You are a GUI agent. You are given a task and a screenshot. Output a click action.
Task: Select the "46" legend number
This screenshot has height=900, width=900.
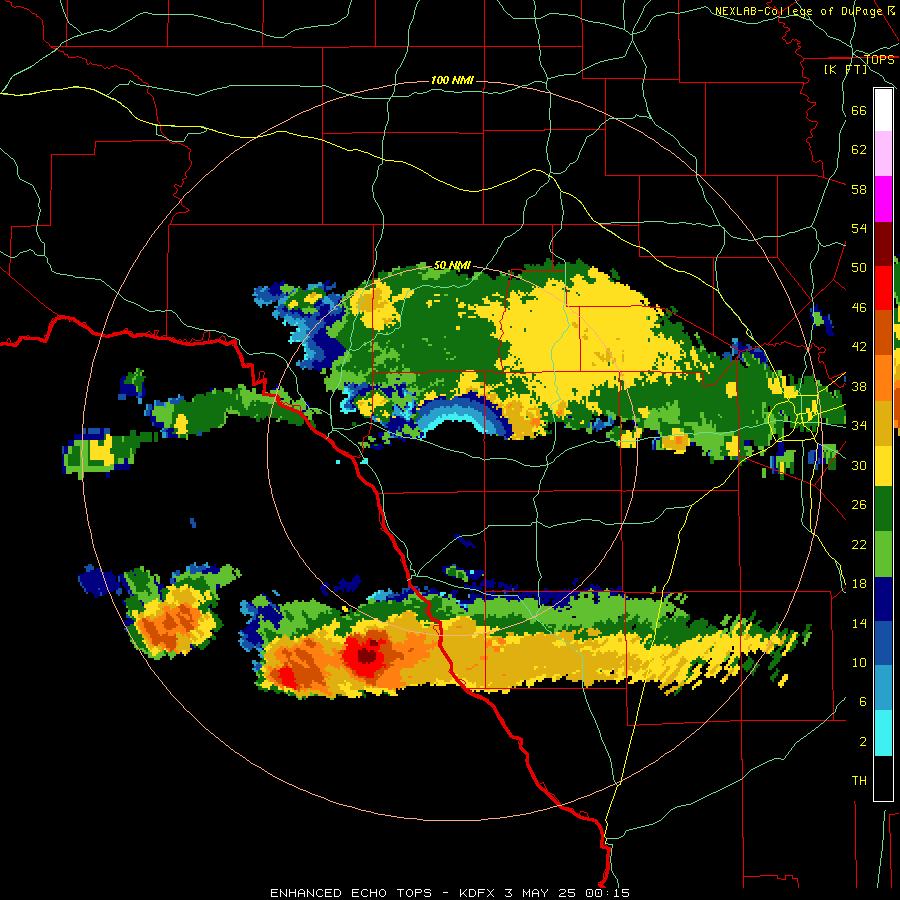click(x=859, y=308)
